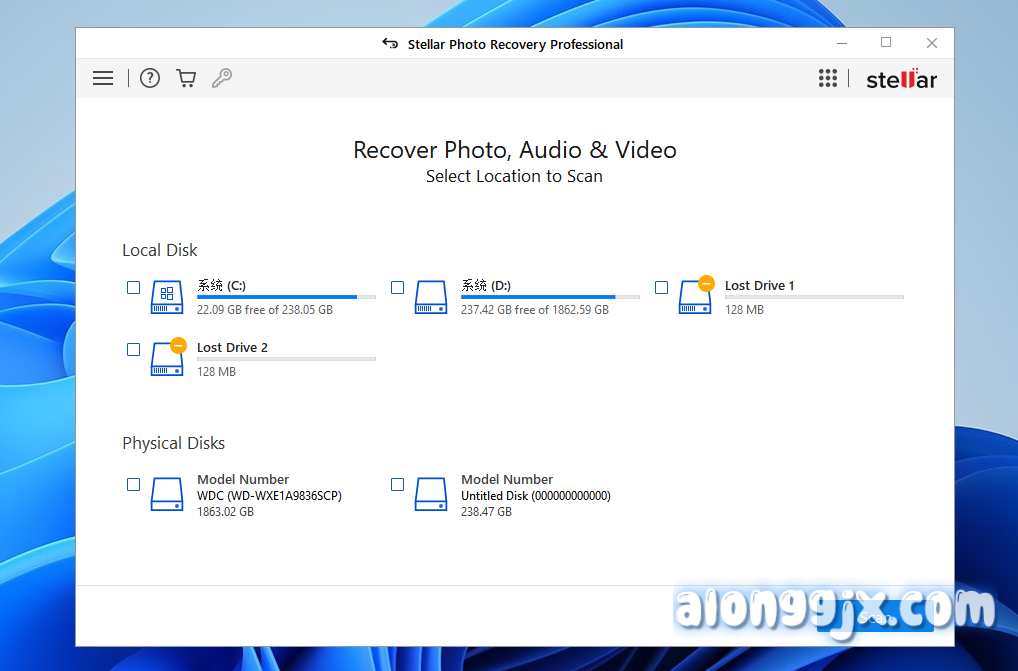Click the back arrow icon in title bar

point(390,44)
